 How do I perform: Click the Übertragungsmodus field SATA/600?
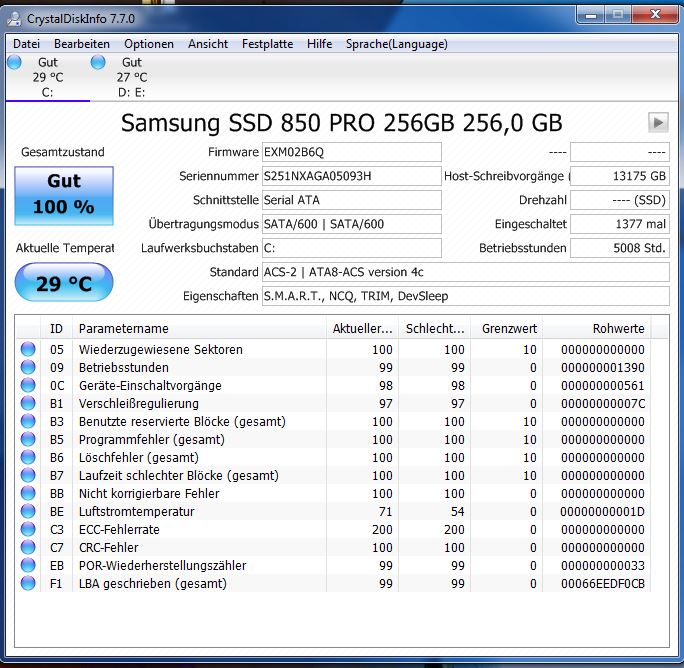352,224
